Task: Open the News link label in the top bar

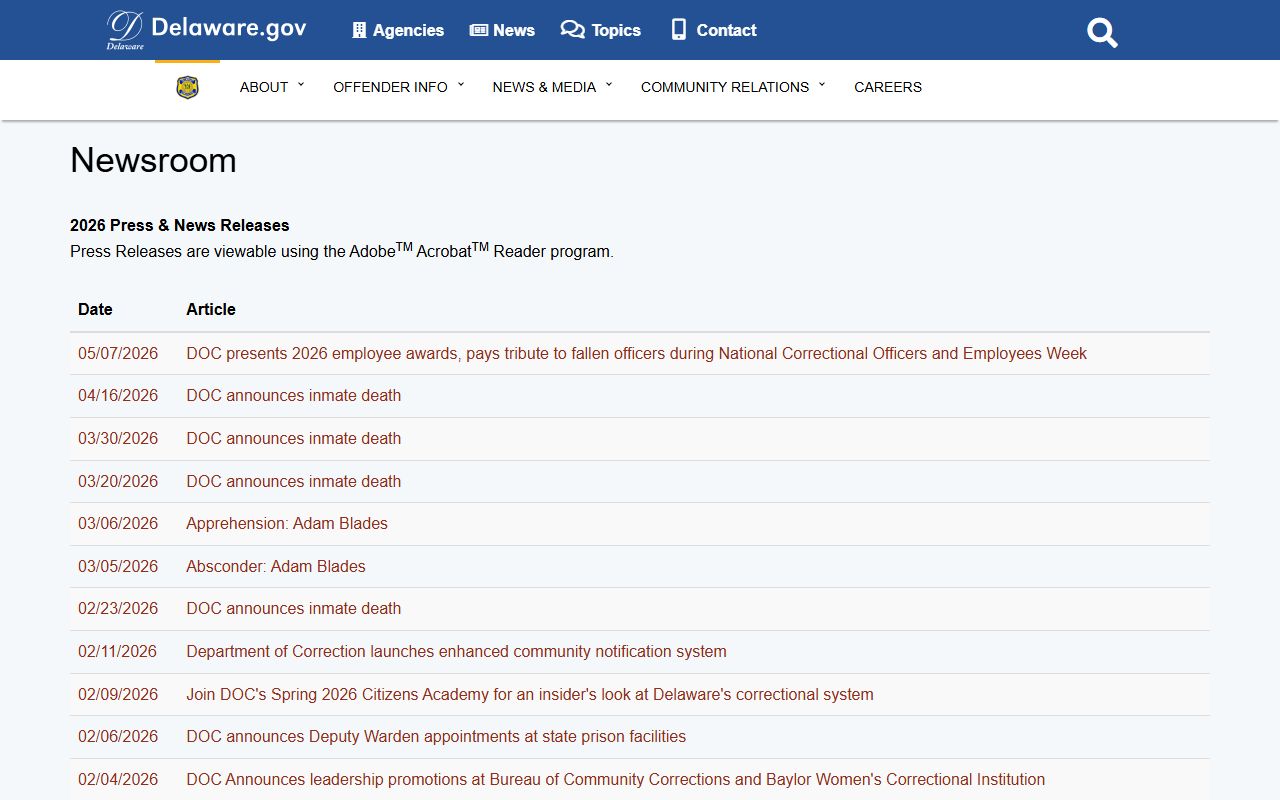Action: point(514,30)
